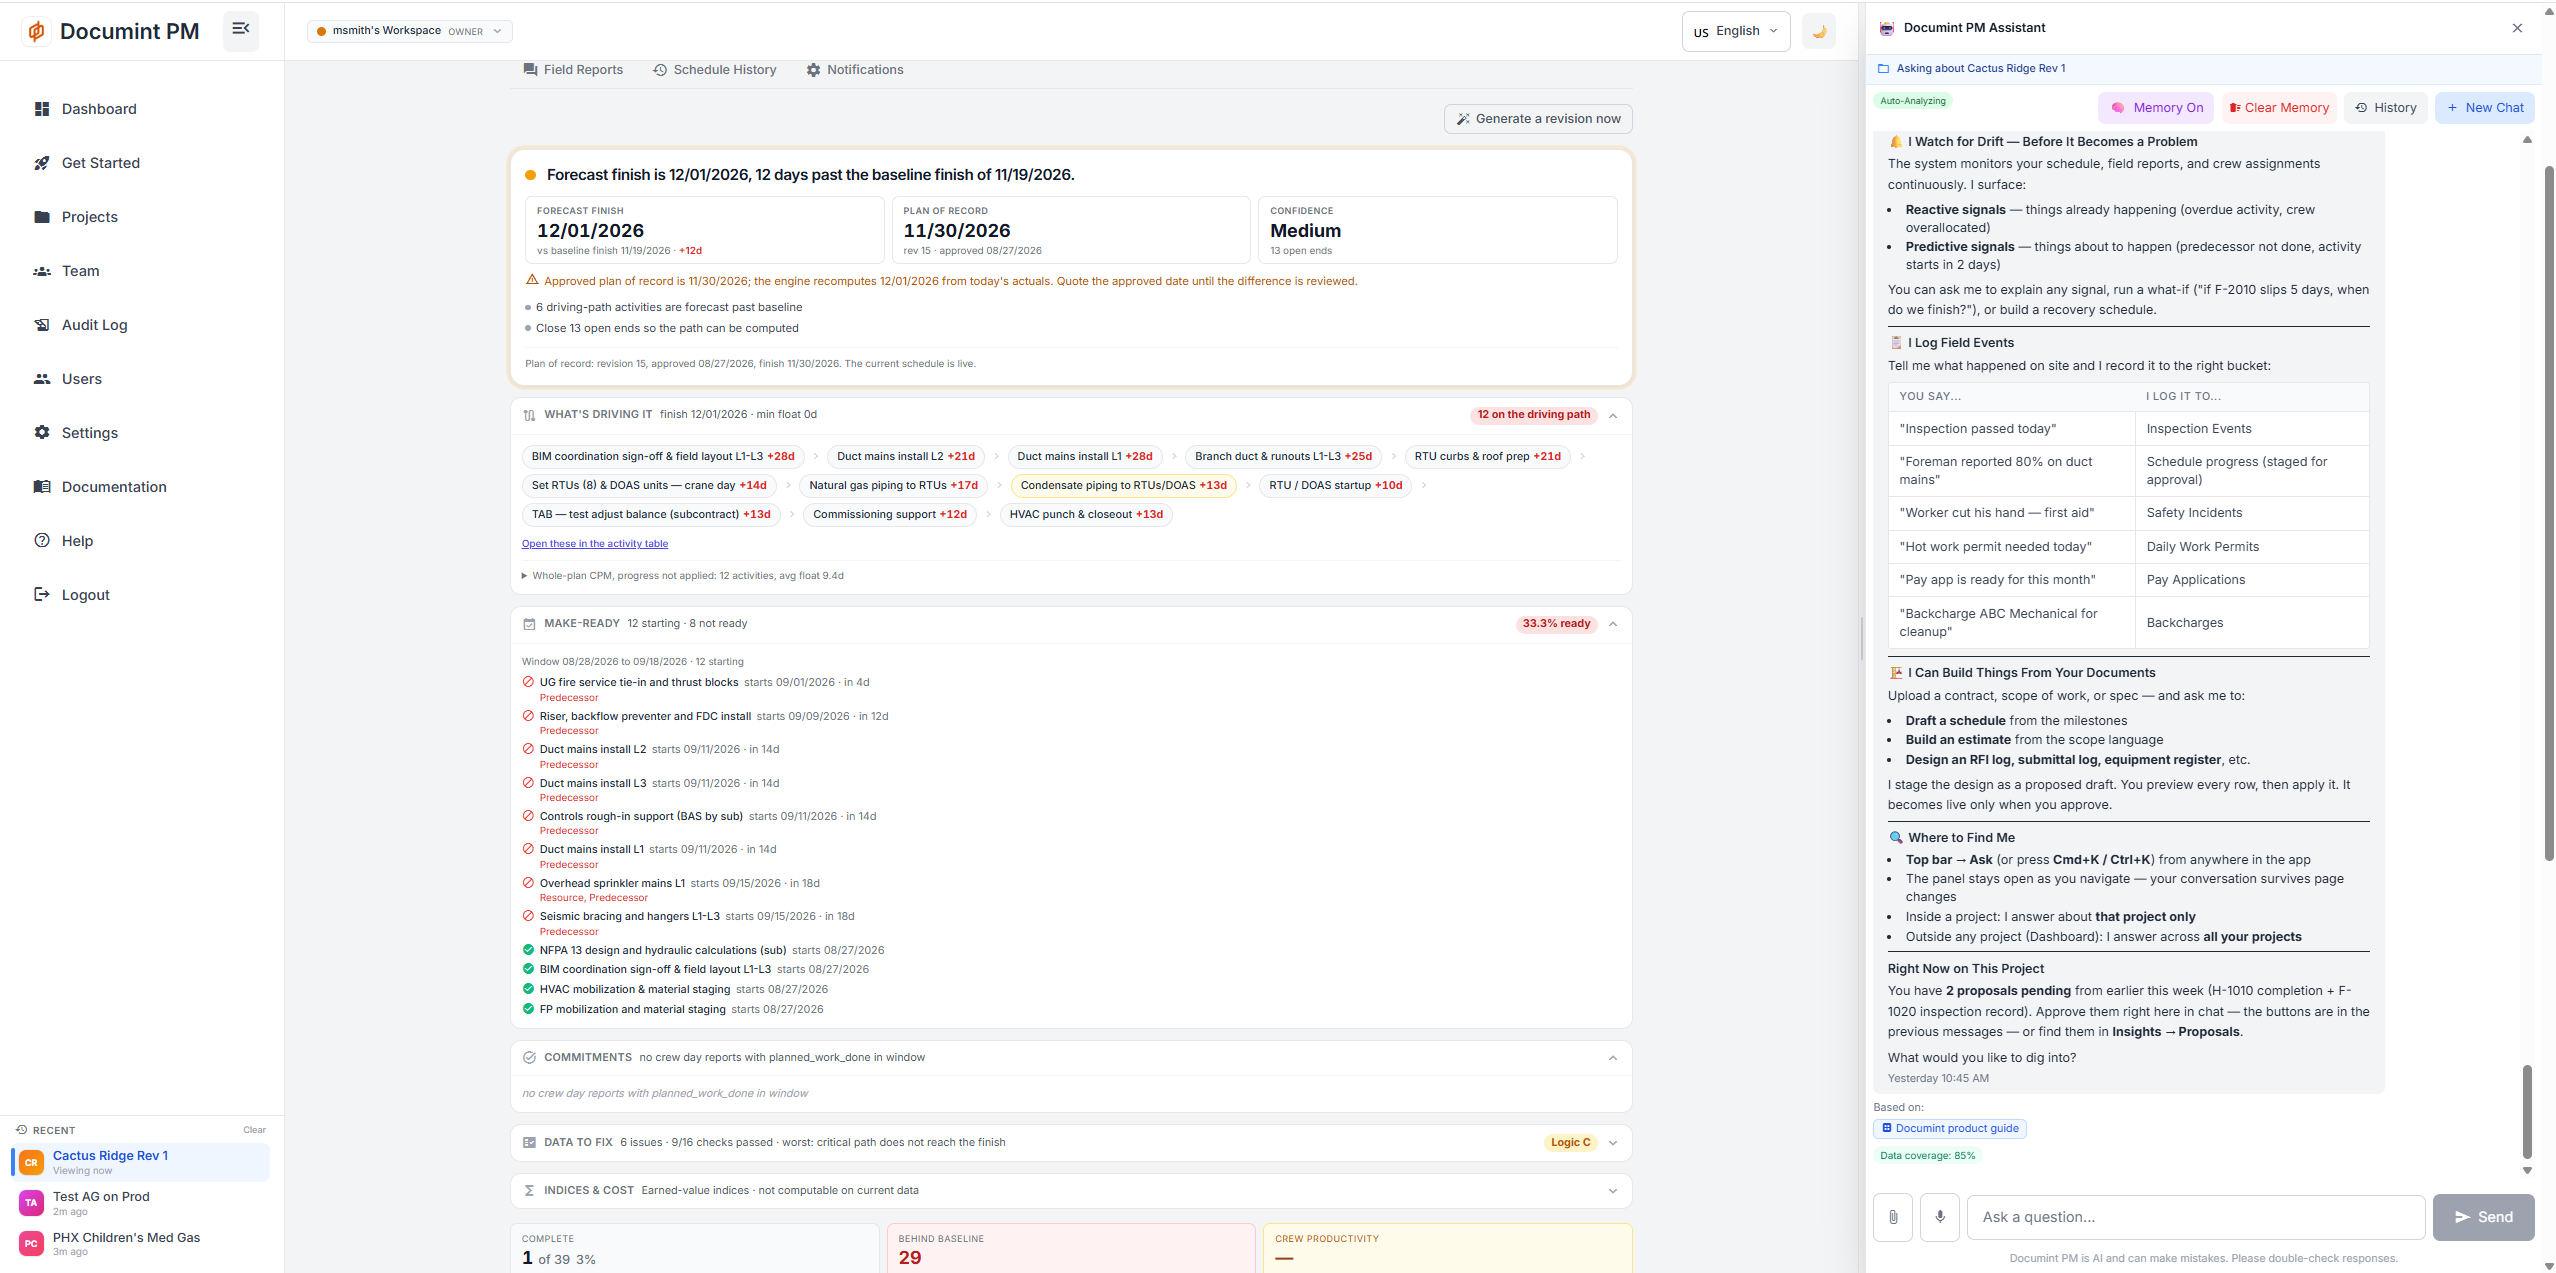
Task: Open the English language dropdown
Action: [1735, 31]
